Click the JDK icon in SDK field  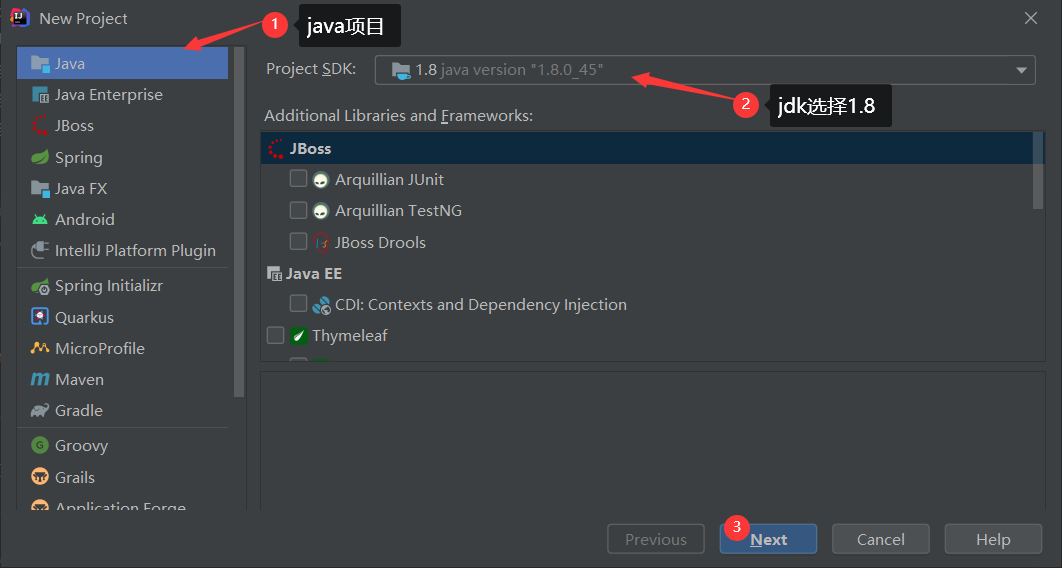pos(401,70)
